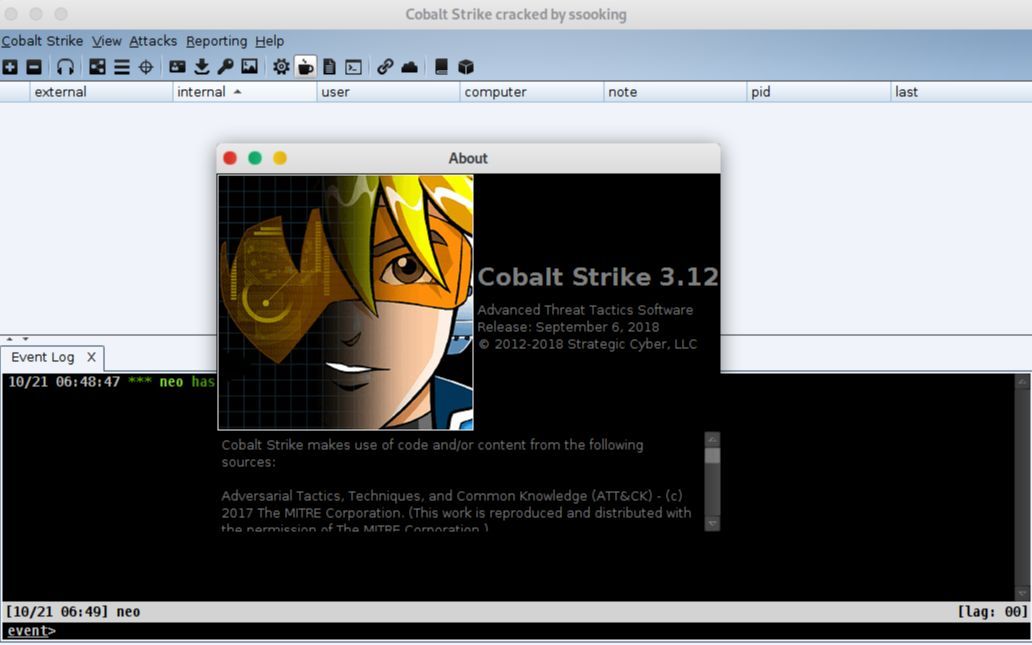Image resolution: width=1032 pixels, height=645 pixels.
Task: Open Keystrokes key icon
Action: click(x=225, y=66)
